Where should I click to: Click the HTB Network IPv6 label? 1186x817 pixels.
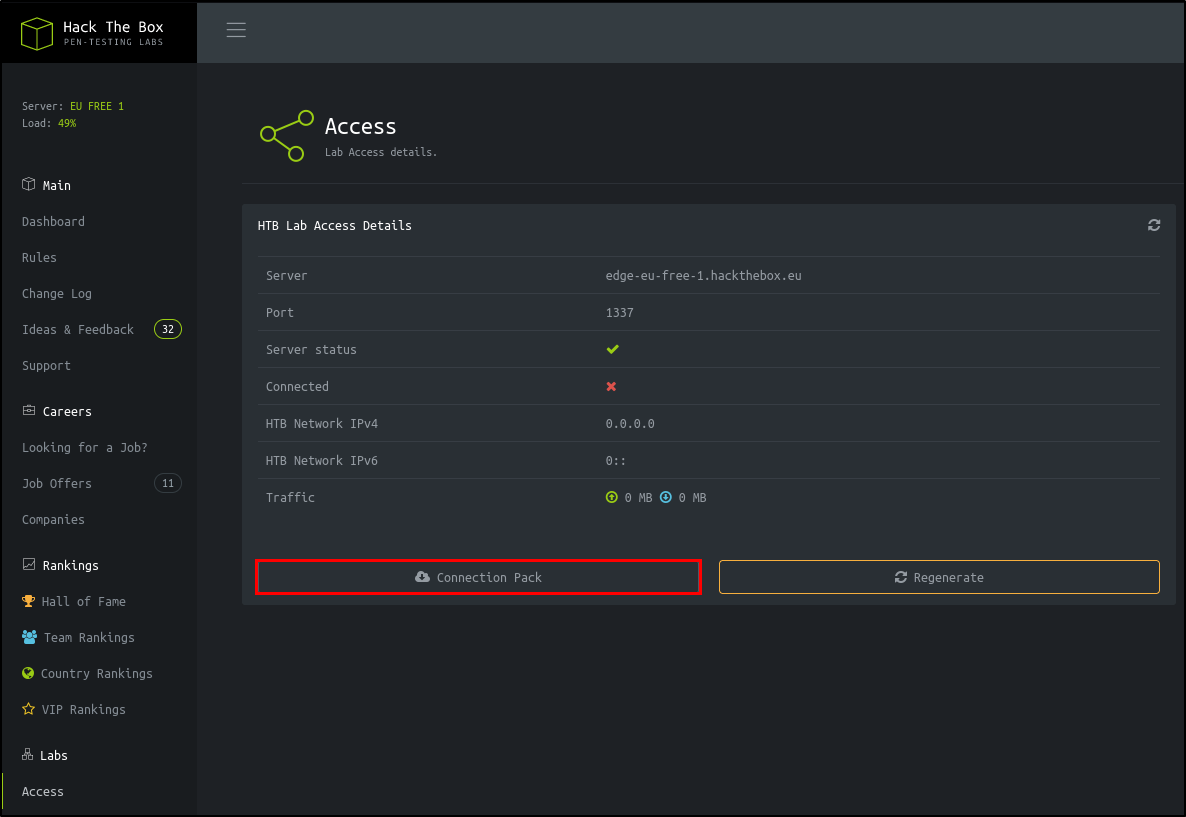click(x=321, y=461)
